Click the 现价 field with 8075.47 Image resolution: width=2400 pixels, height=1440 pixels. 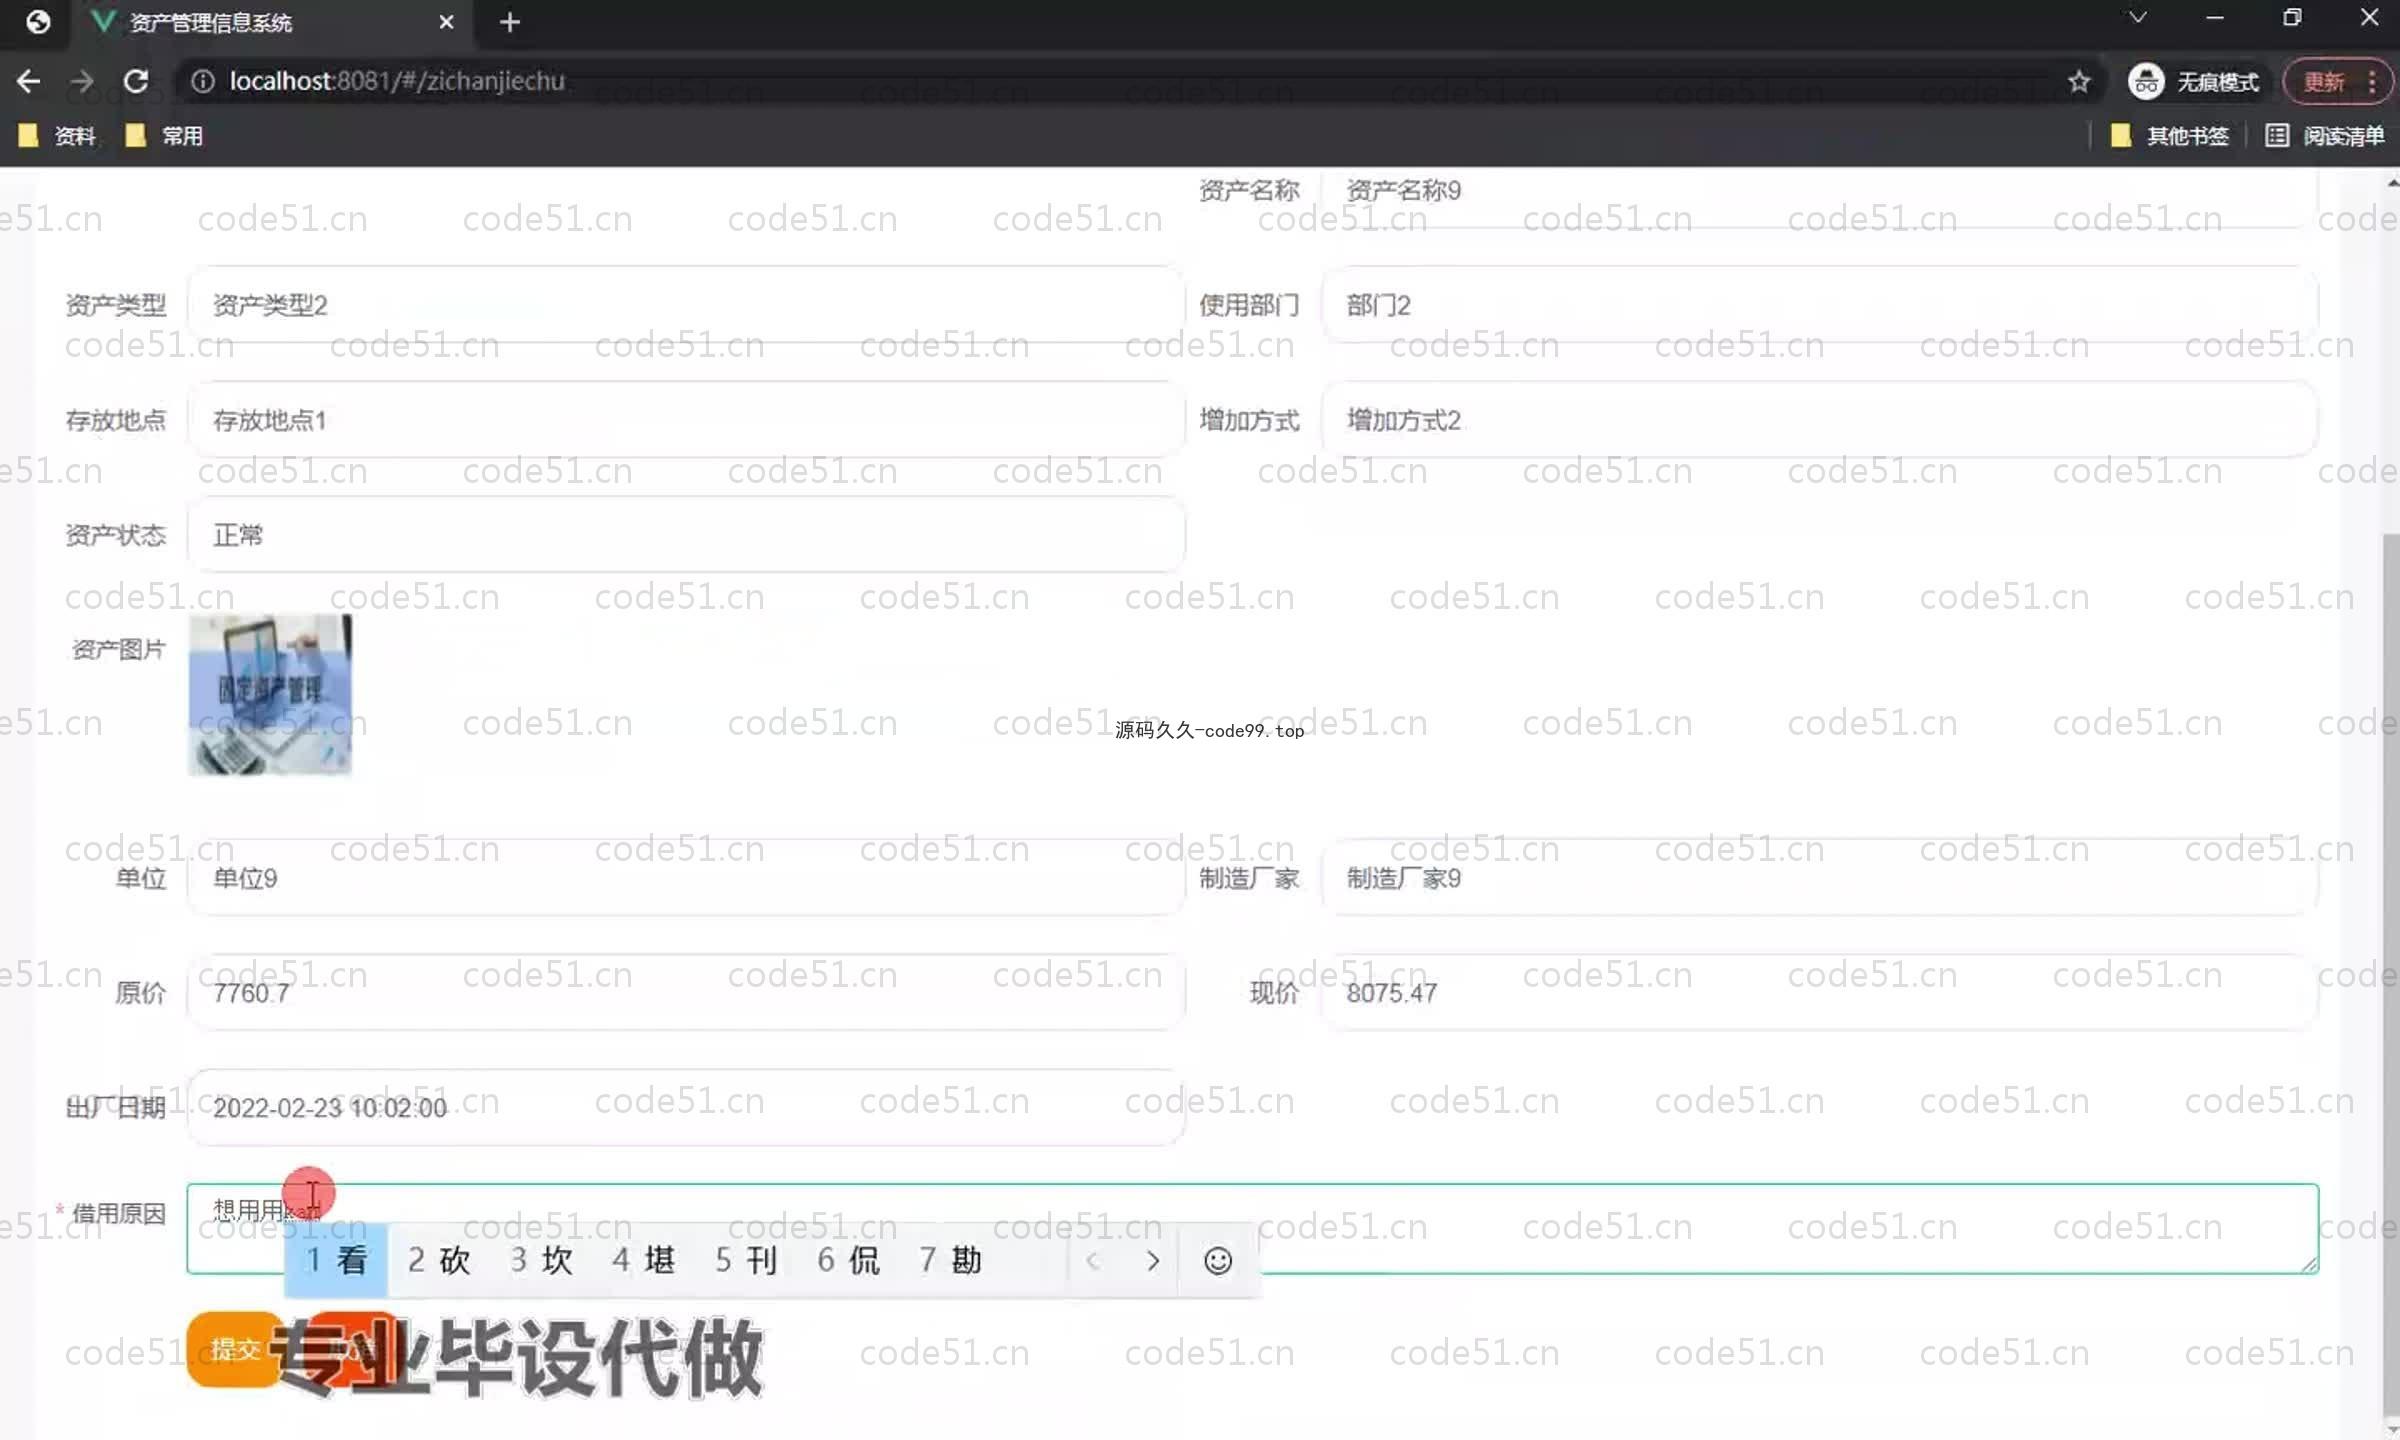point(1819,993)
